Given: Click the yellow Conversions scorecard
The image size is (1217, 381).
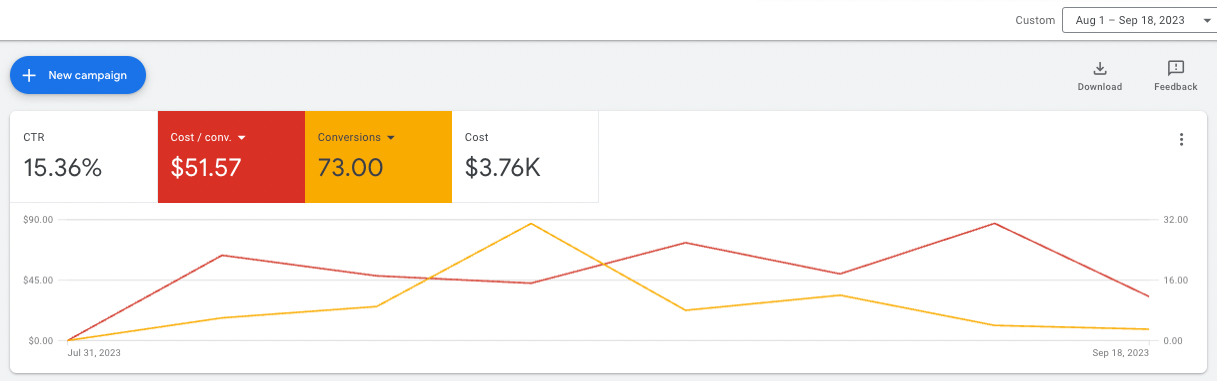Looking at the screenshot, I should click(x=378, y=157).
